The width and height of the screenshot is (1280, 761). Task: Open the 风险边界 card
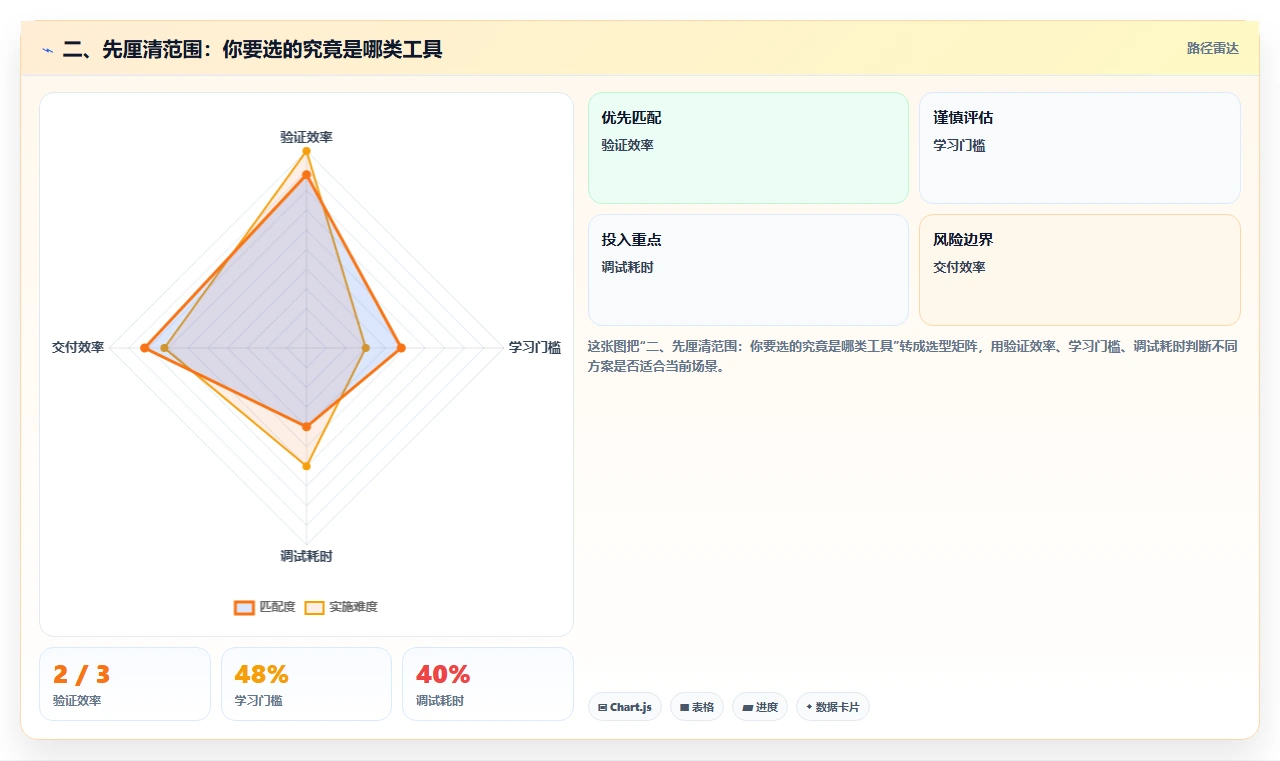[x=1080, y=270]
